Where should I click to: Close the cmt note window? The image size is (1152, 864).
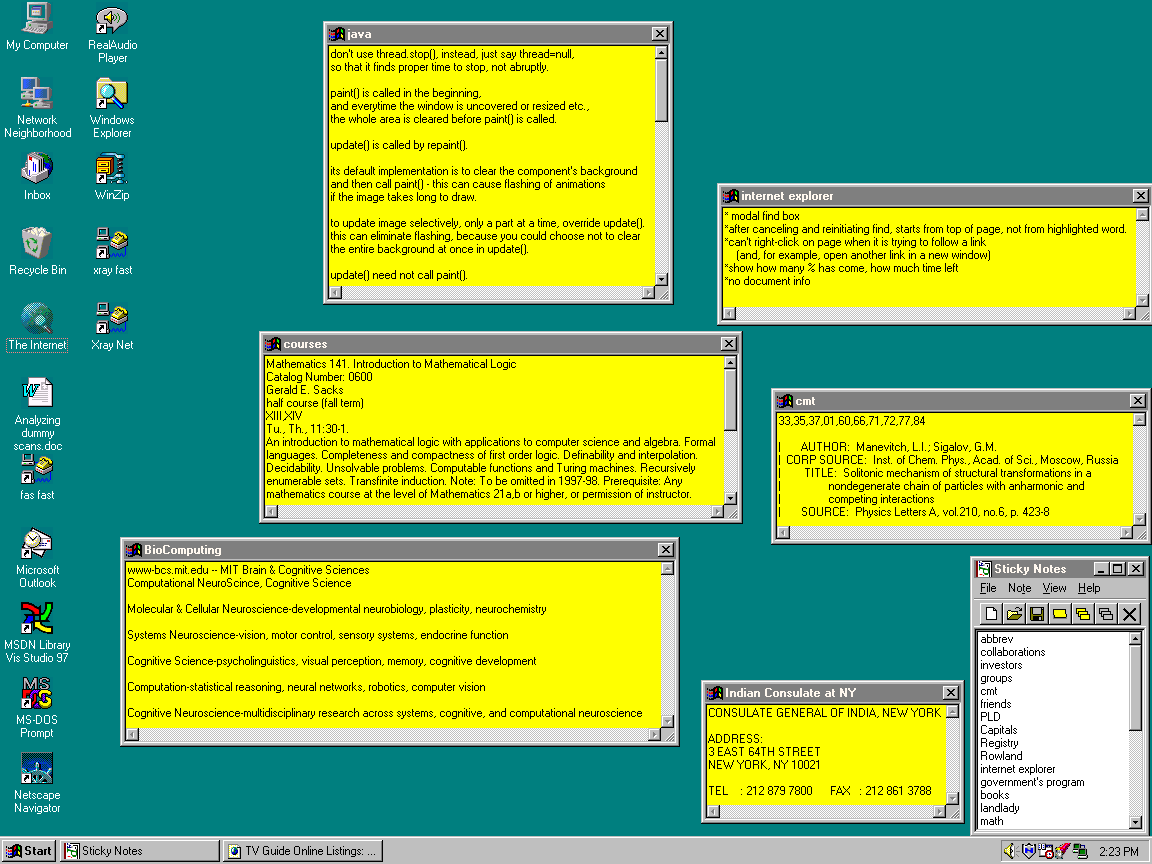point(1137,400)
